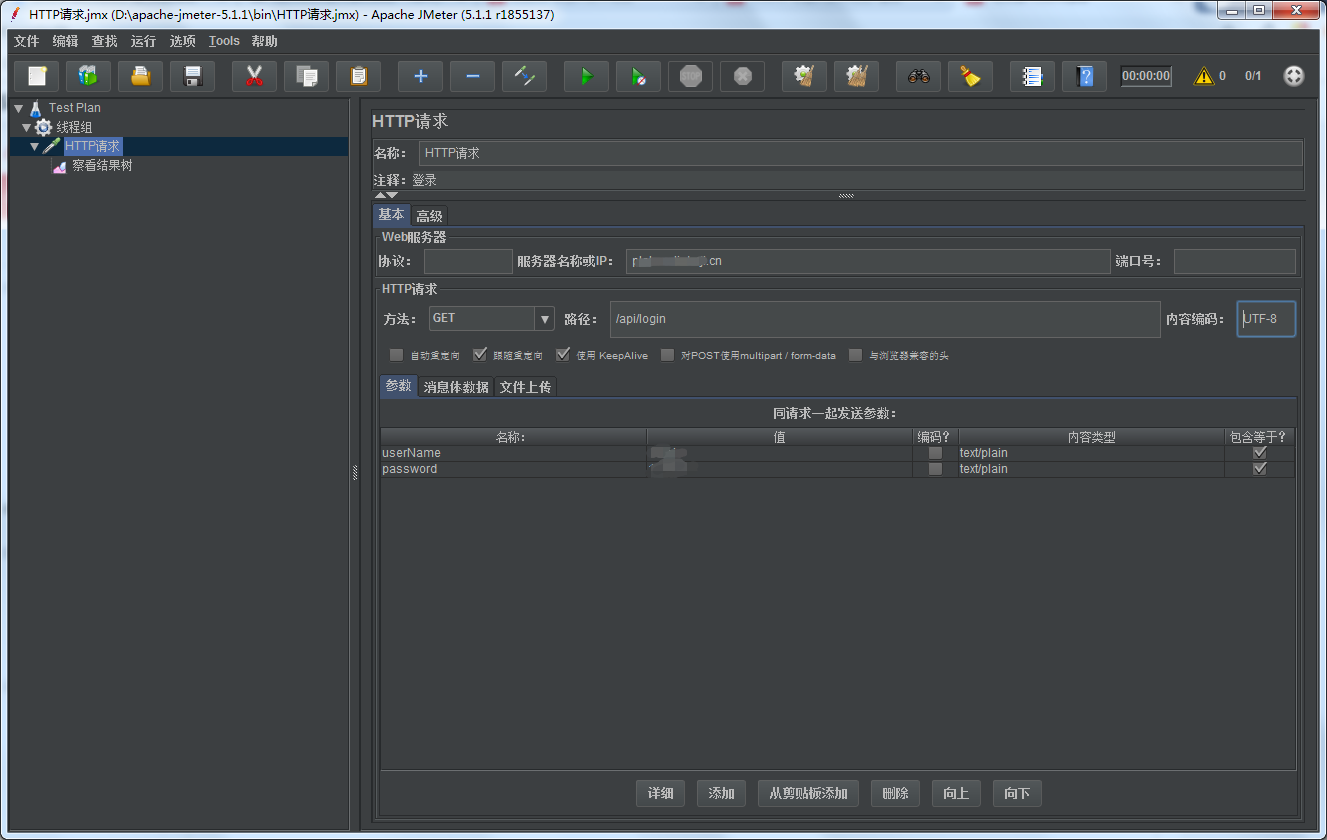Screen dimensions: 1327x840
Task: Save the test plan with the floppy disk icon
Action: click(193, 76)
